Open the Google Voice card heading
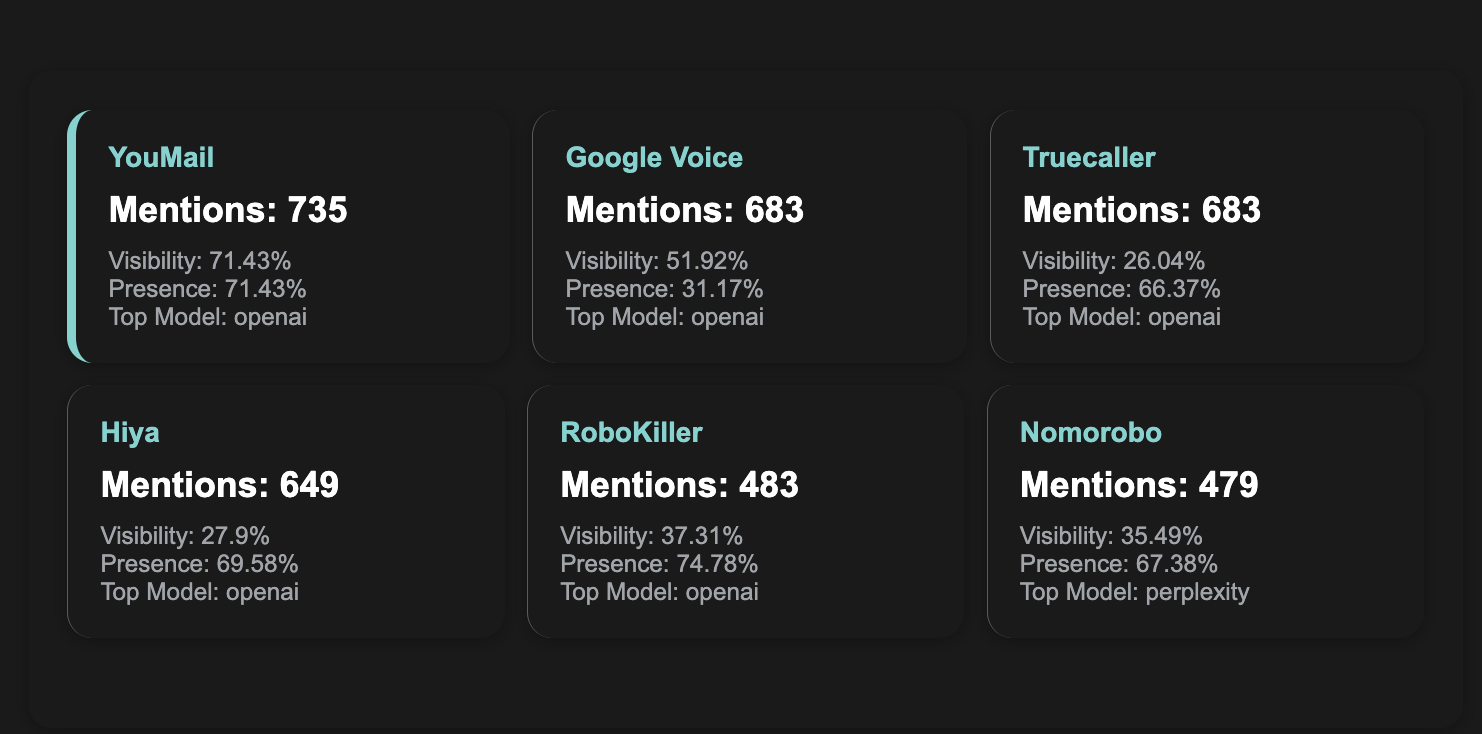This screenshot has width=1482, height=734. click(x=654, y=158)
